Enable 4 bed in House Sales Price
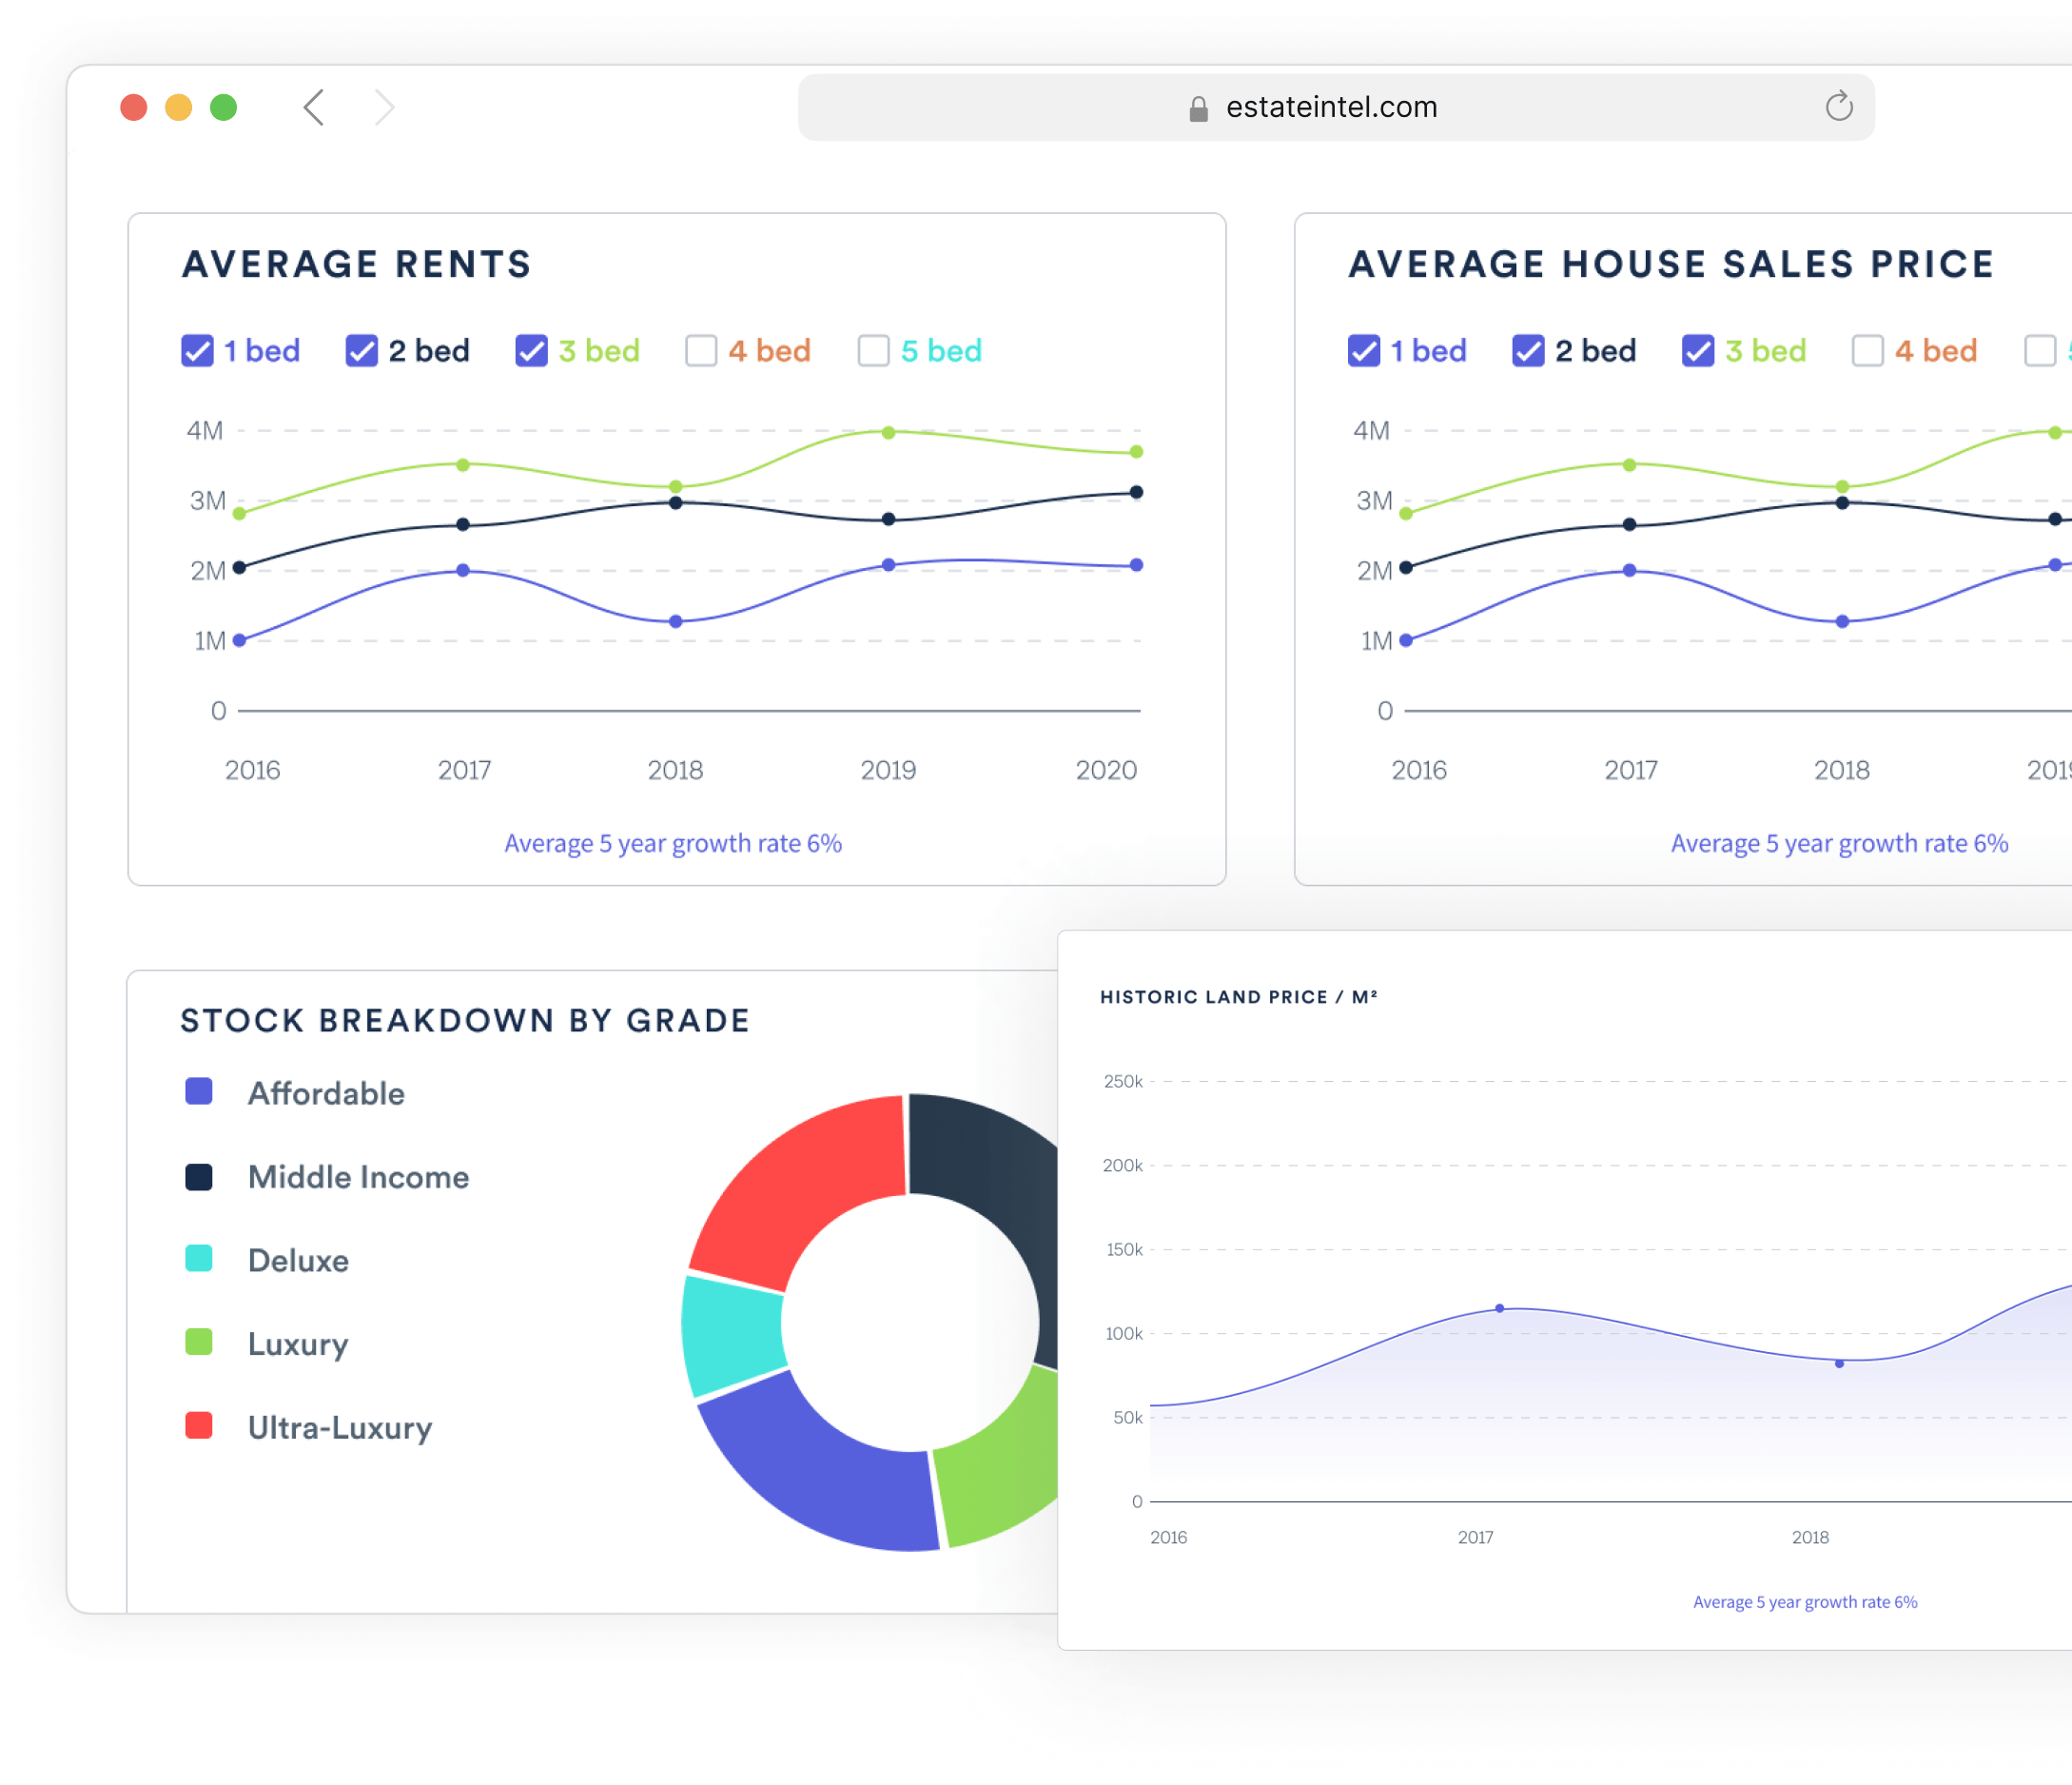 pyautogui.click(x=1868, y=351)
